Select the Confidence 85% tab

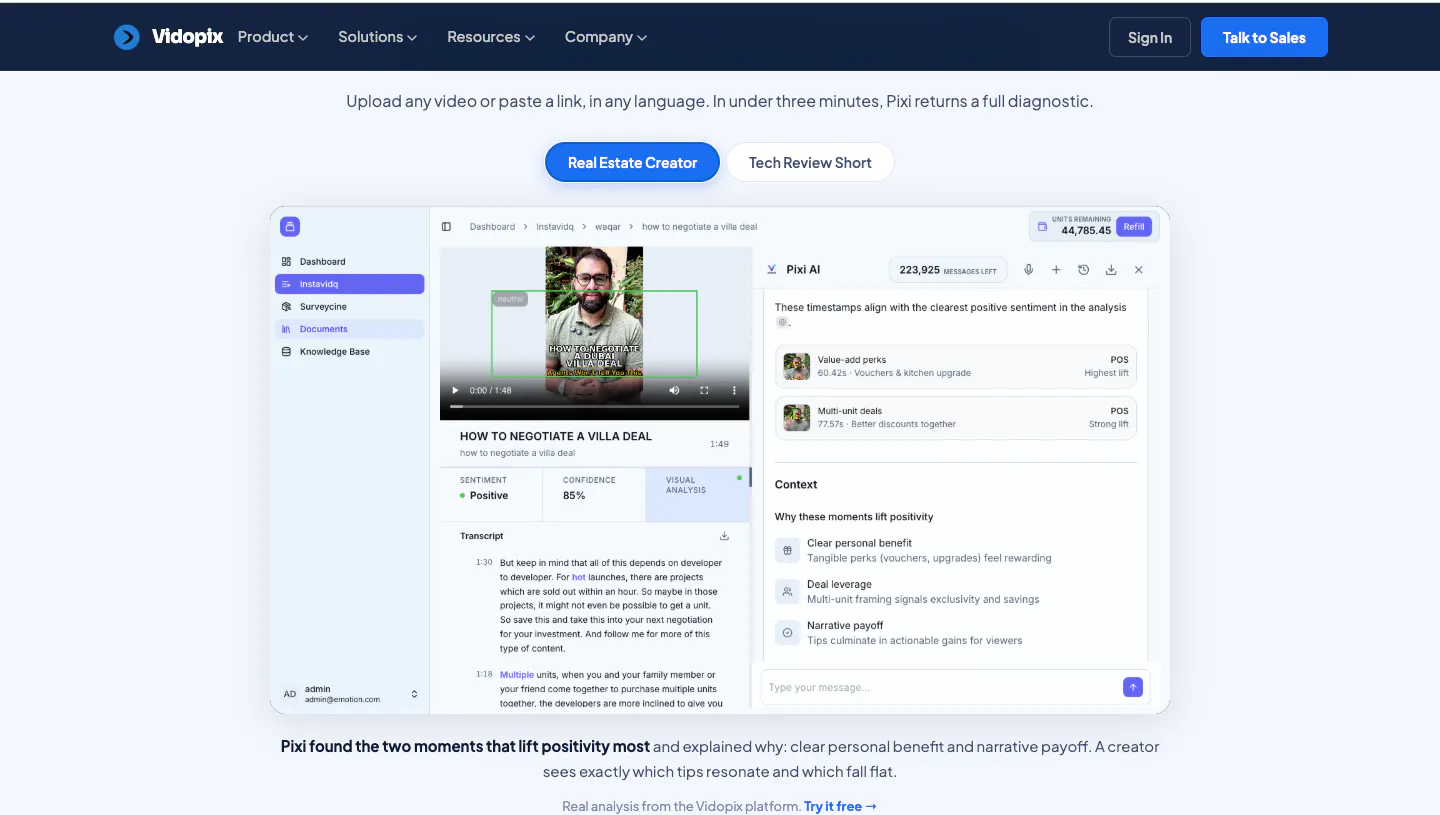click(594, 494)
